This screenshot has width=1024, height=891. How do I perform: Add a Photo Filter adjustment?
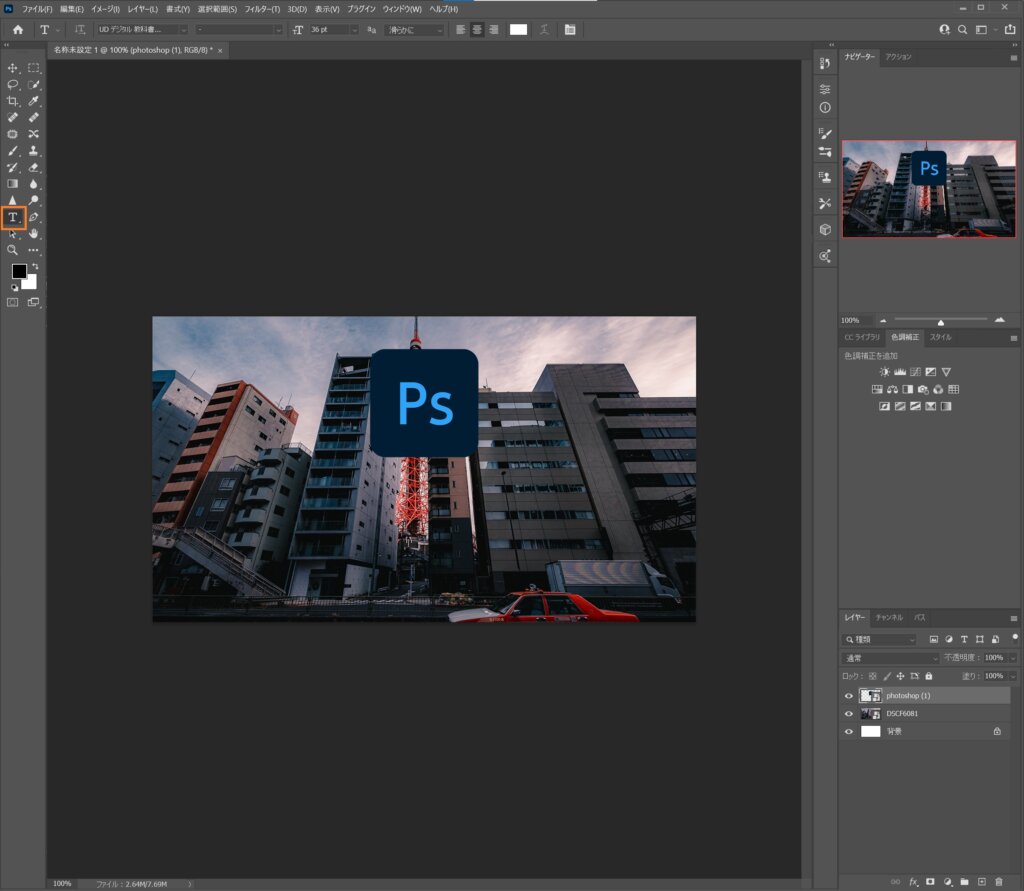coord(923,389)
